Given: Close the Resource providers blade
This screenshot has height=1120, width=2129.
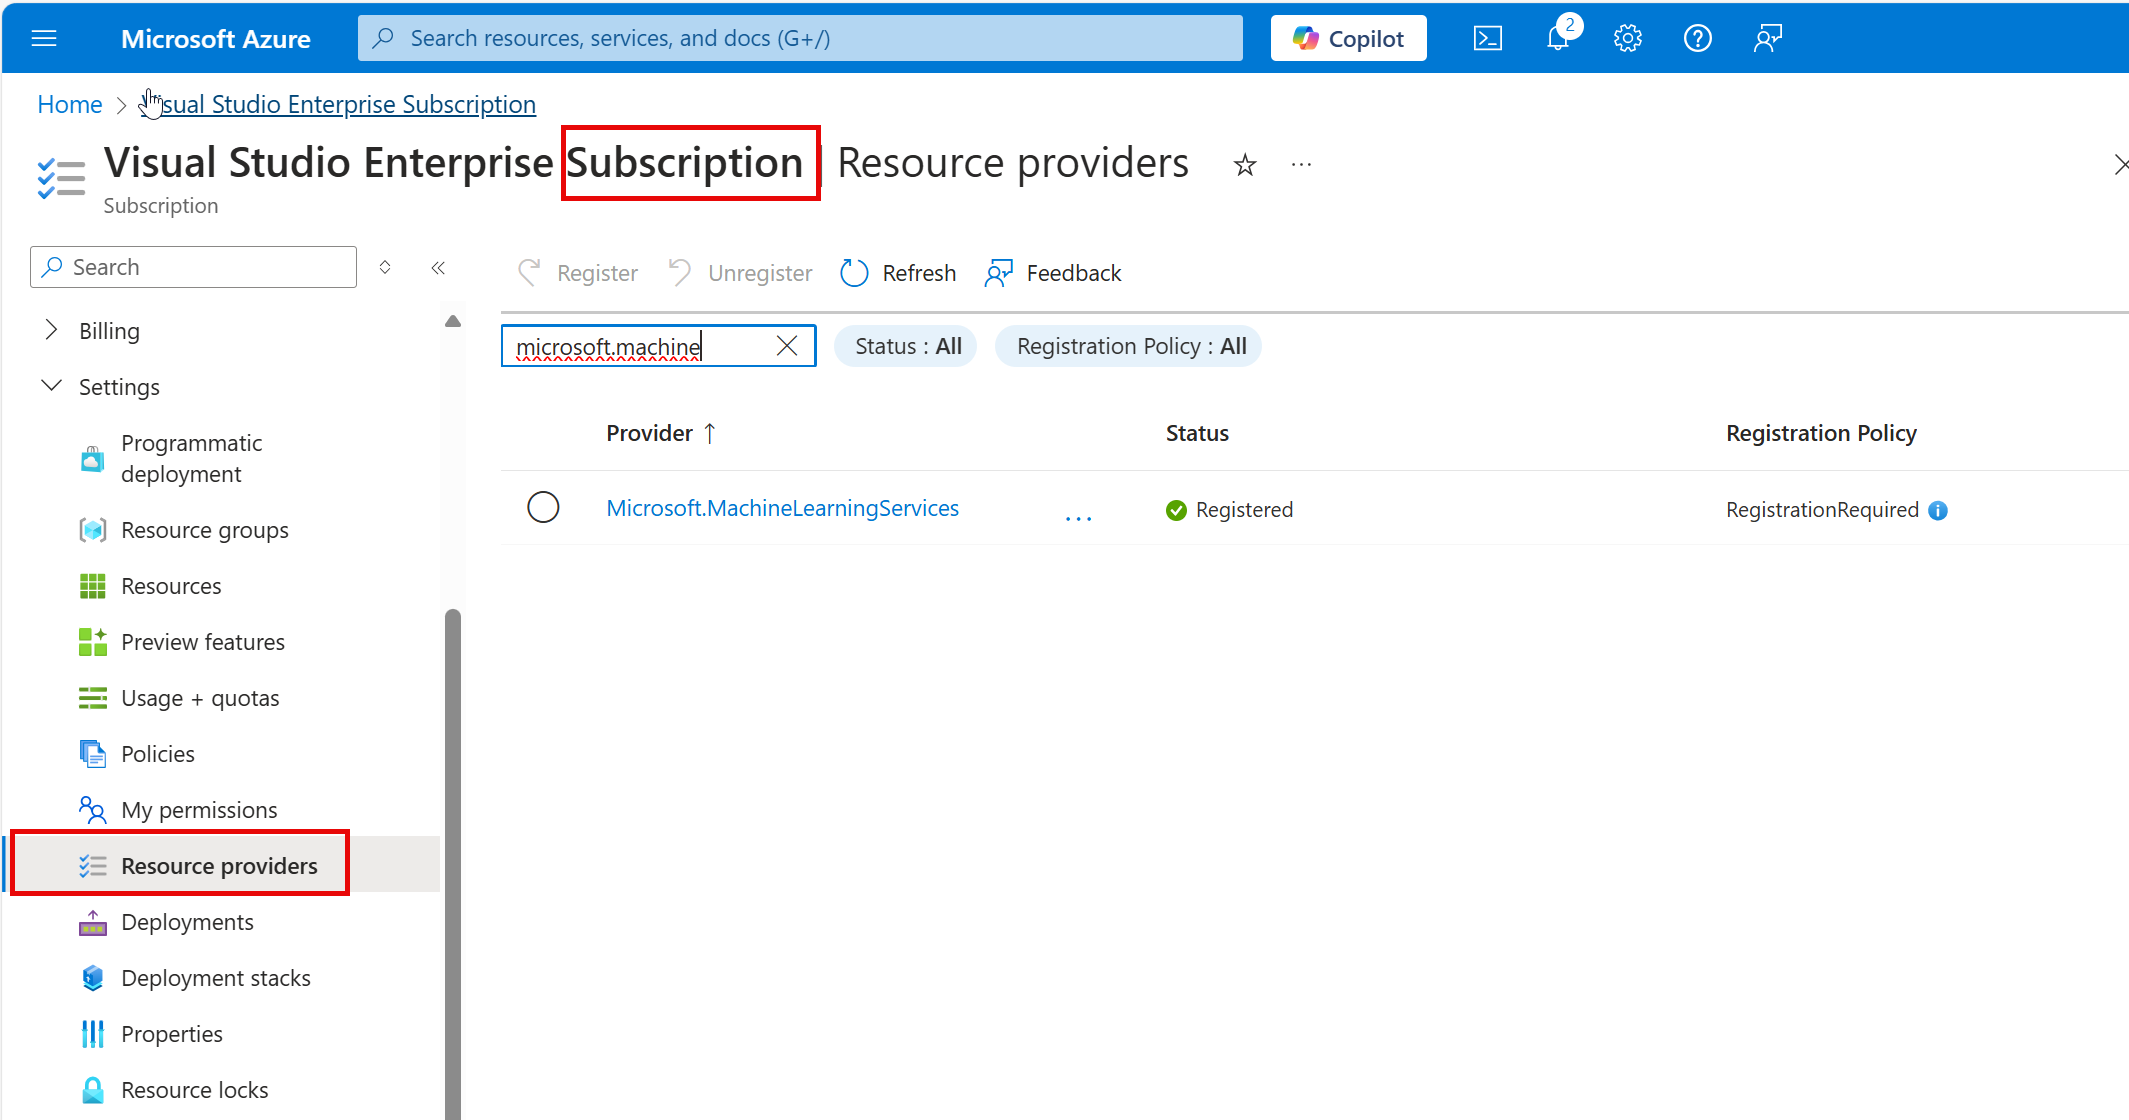Looking at the screenshot, I should (x=2120, y=165).
